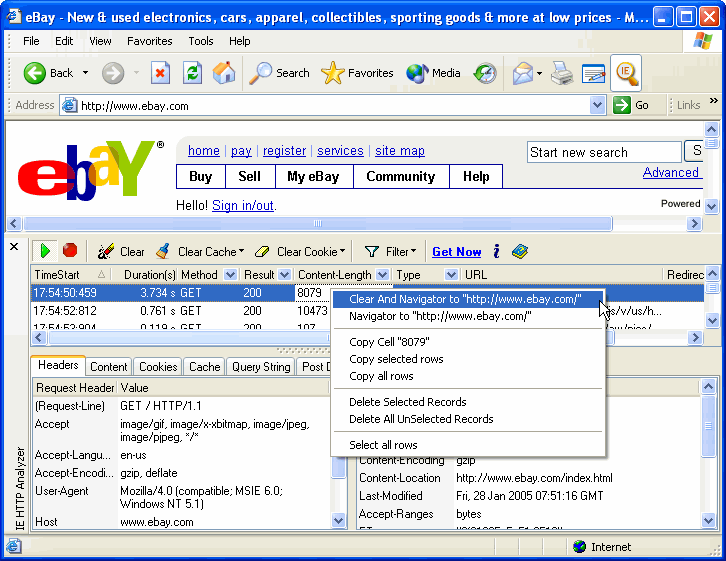Expand the Links toolbar chevron

coord(713,100)
